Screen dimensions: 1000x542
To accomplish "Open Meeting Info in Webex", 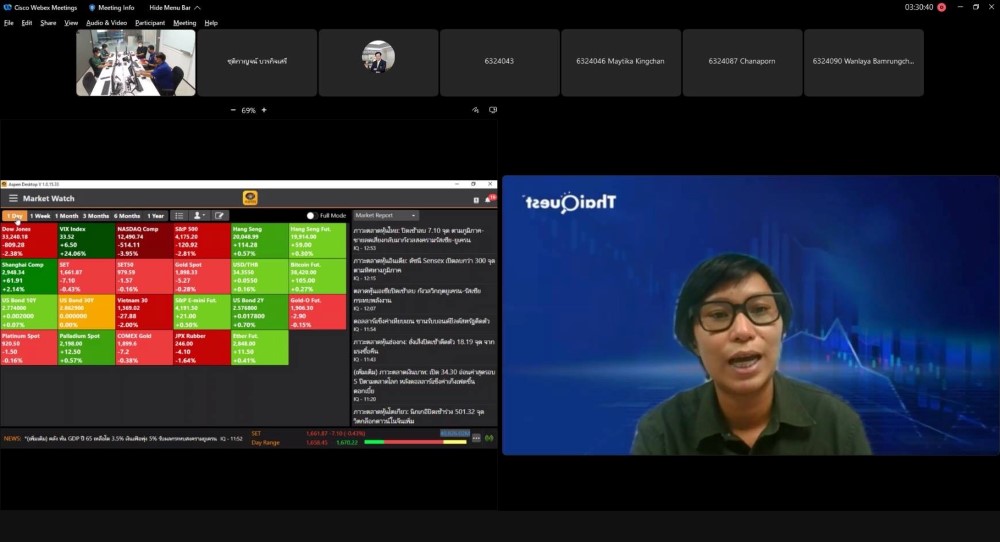I will (111, 8).
